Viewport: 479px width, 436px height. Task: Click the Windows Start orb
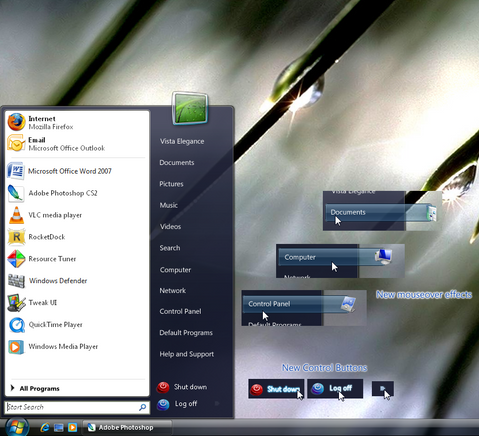(x=17, y=427)
